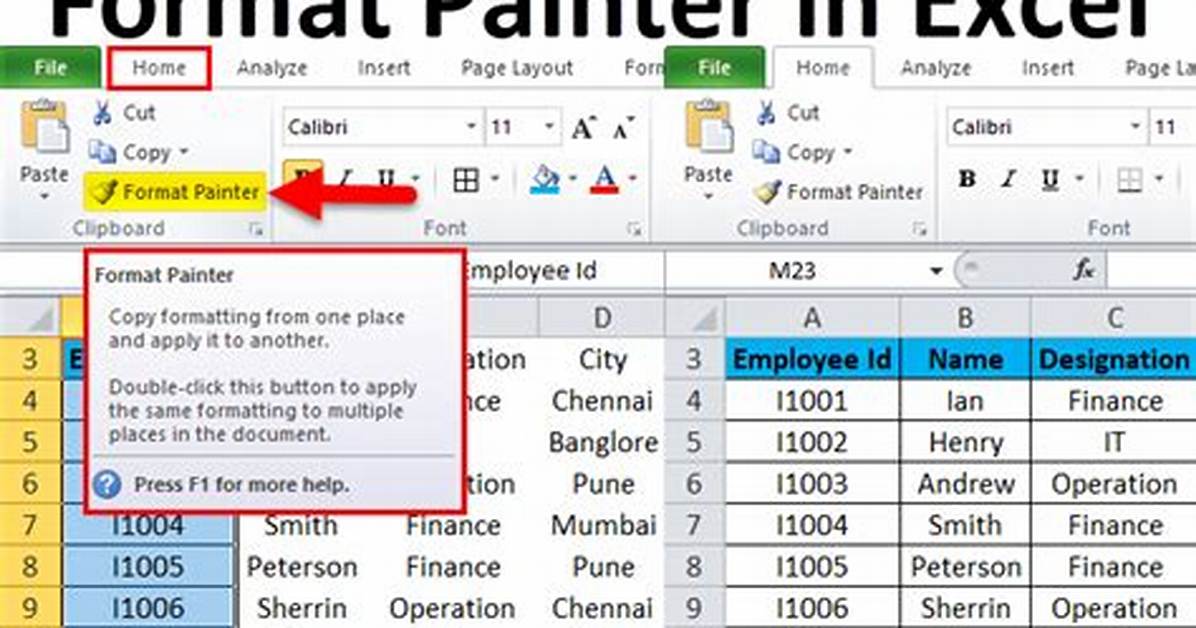Screen dimensions: 1196x628
Task: Open Font dialog launcher in left window
Action: coord(634,229)
